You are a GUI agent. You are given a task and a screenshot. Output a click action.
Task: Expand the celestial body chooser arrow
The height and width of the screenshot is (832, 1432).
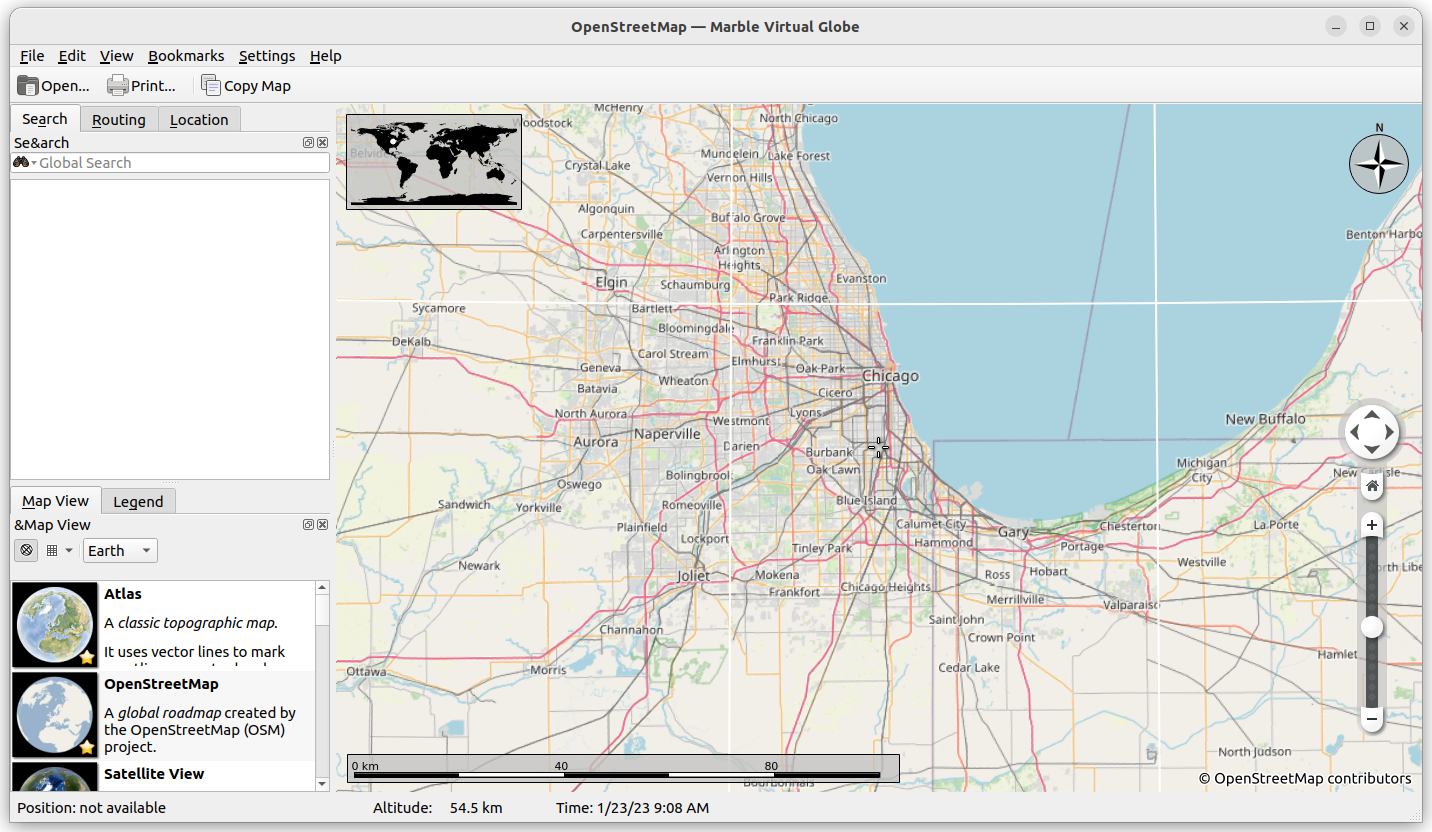pyautogui.click(x=68, y=550)
